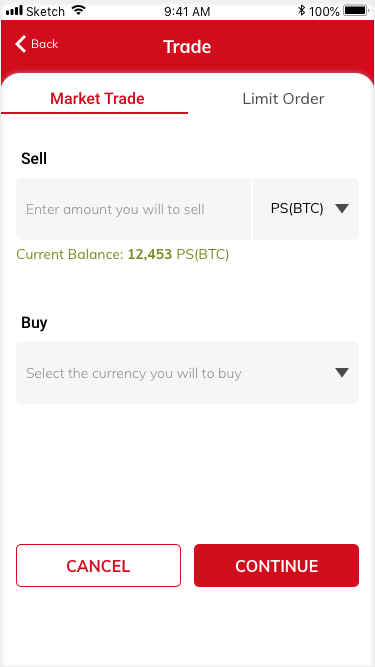375x667 pixels.
Task: Expand the buy currency dropdown arrow
Action: click(342, 373)
